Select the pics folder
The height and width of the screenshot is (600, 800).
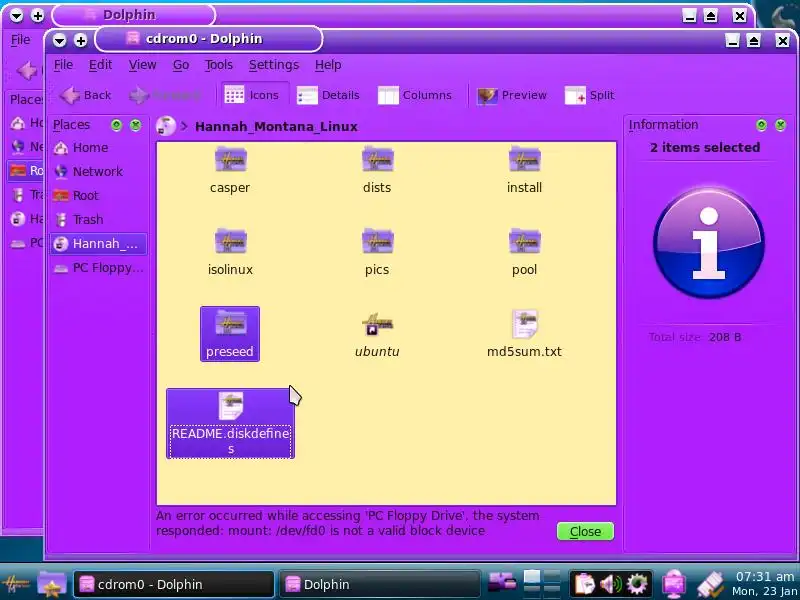(x=377, y=253)
